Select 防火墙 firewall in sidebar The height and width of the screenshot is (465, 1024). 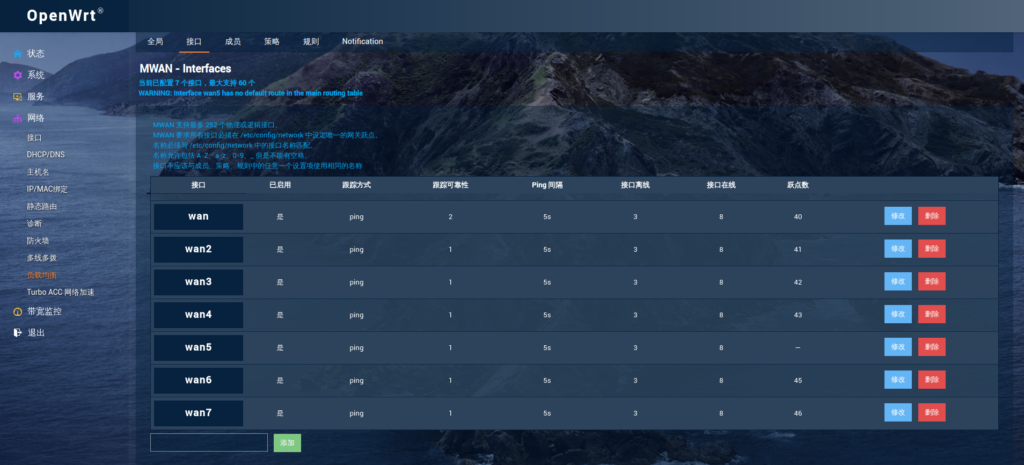38,240
